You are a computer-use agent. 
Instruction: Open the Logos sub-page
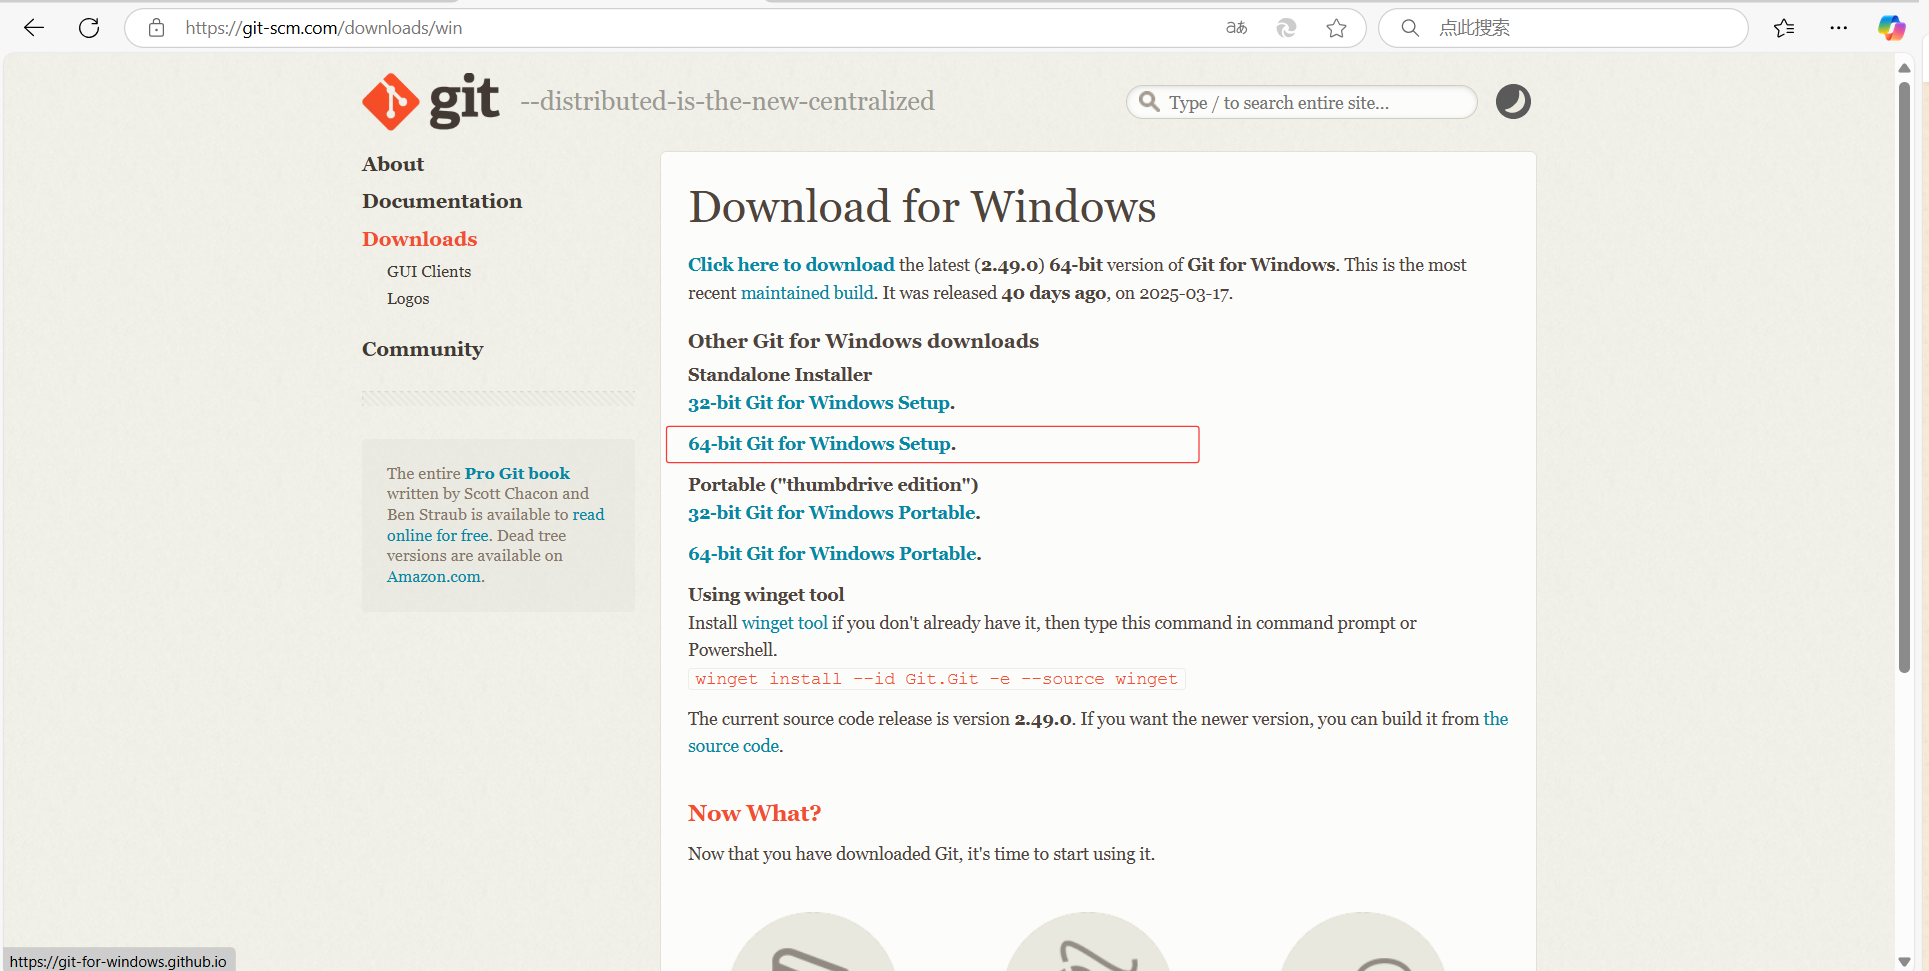point(408,298)
